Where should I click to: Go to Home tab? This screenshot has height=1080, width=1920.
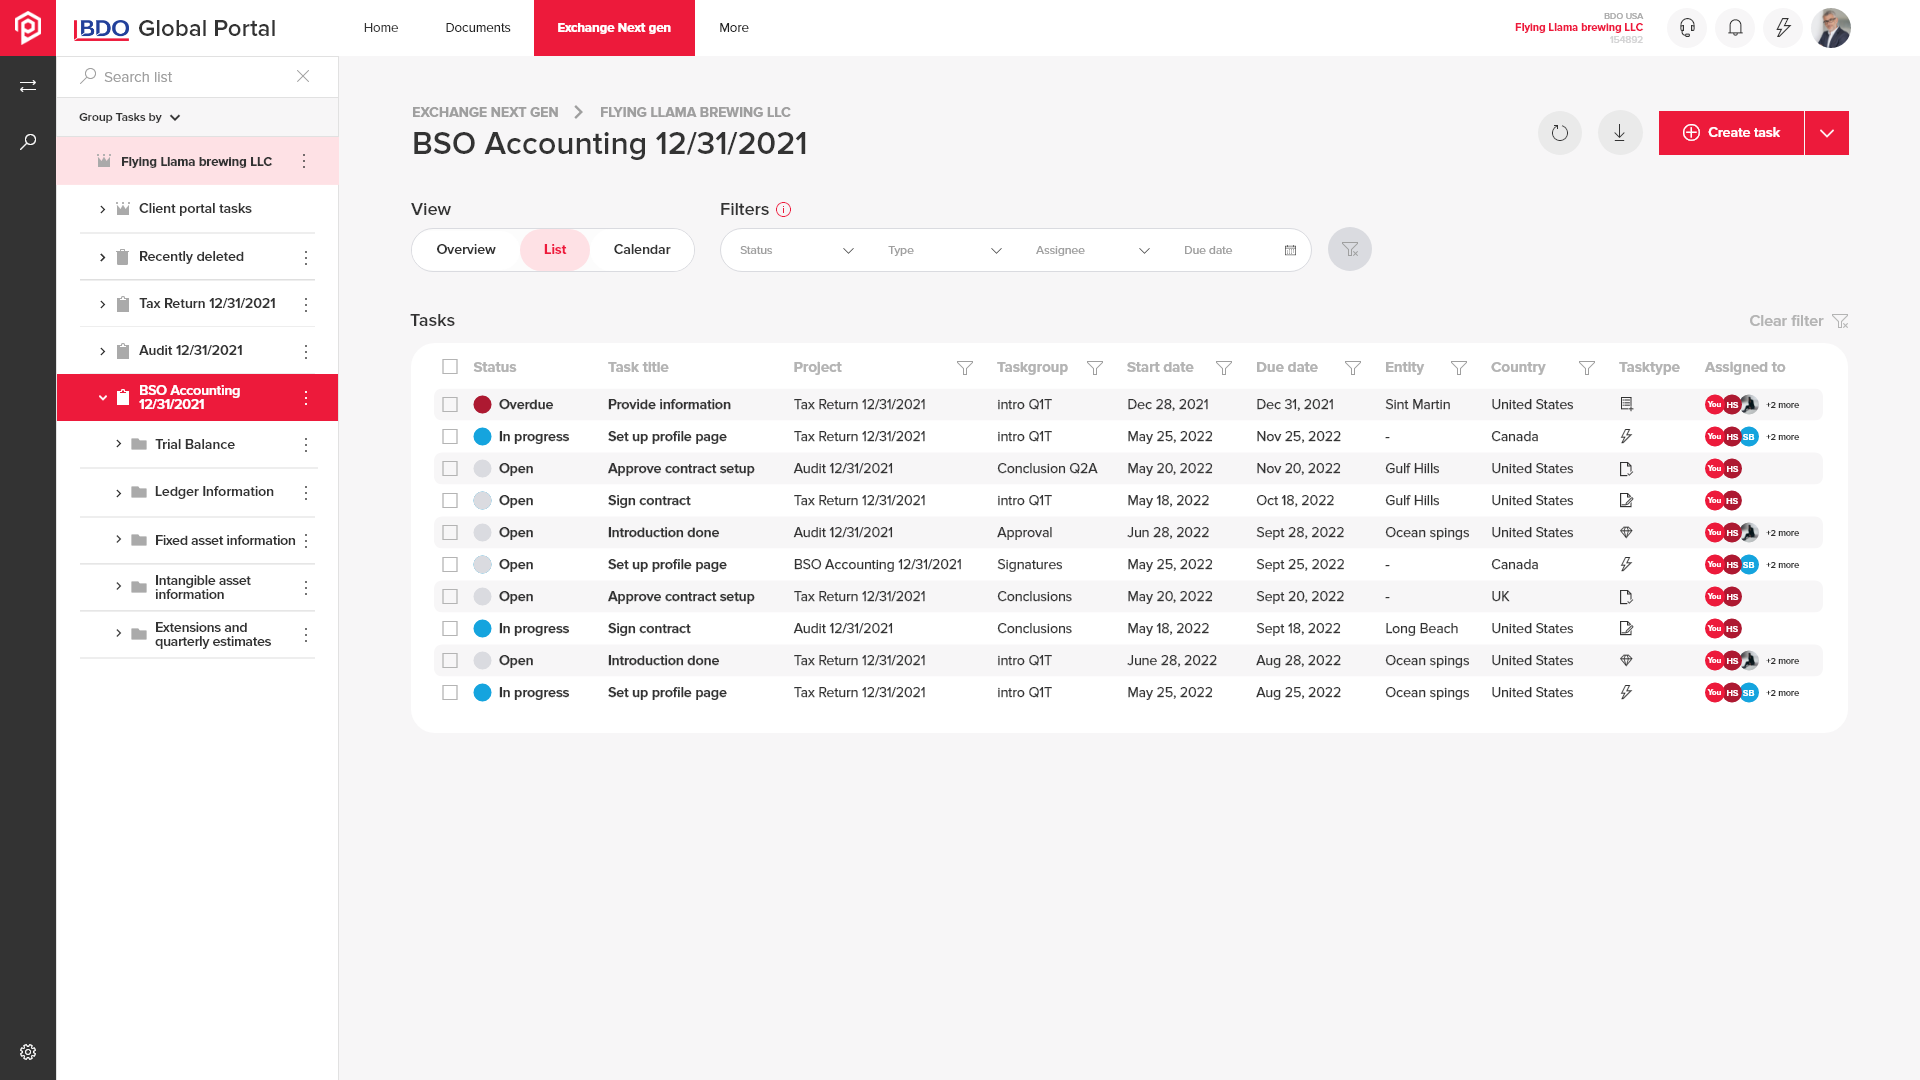(381, 28)
